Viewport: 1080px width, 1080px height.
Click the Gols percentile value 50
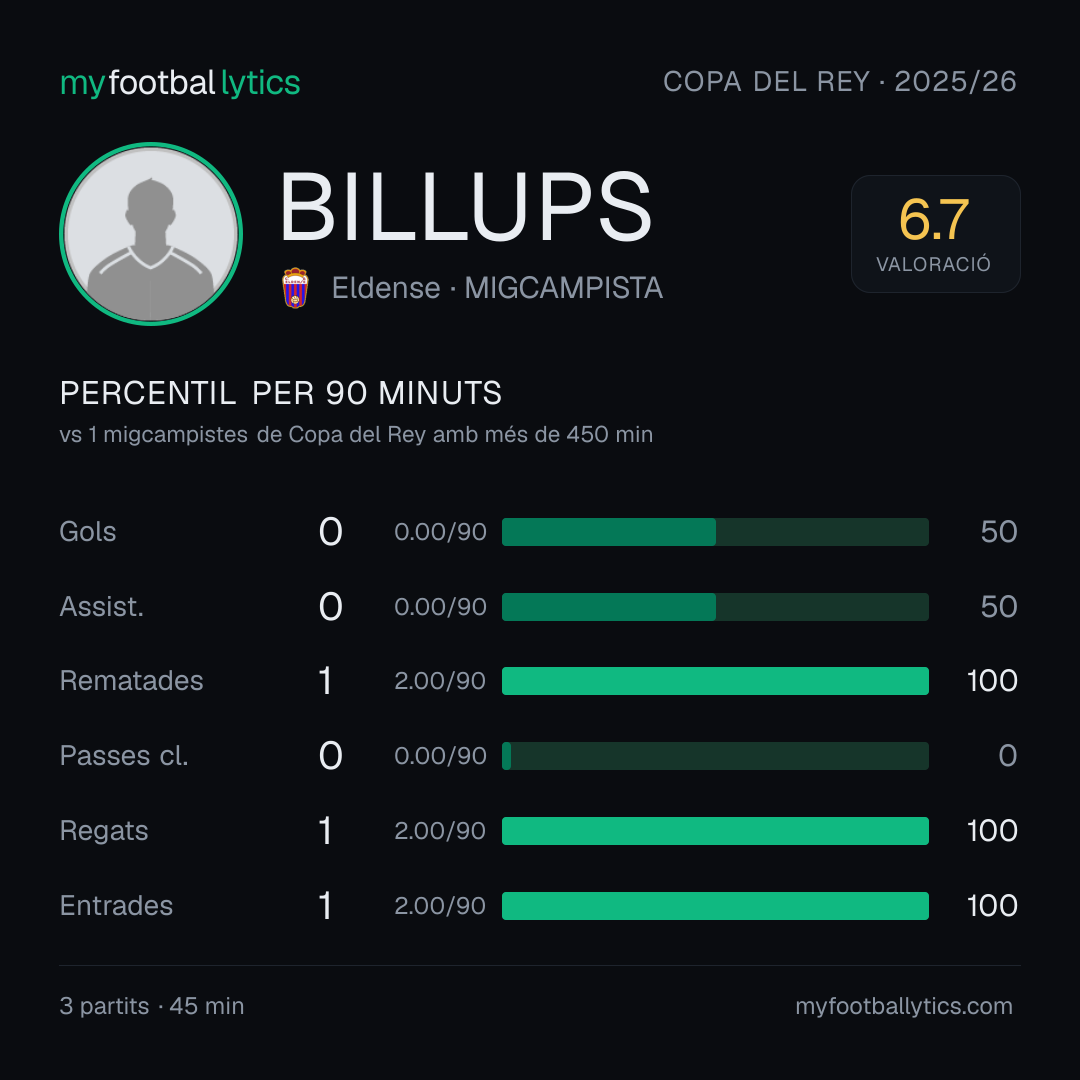(x=999, y=532)
